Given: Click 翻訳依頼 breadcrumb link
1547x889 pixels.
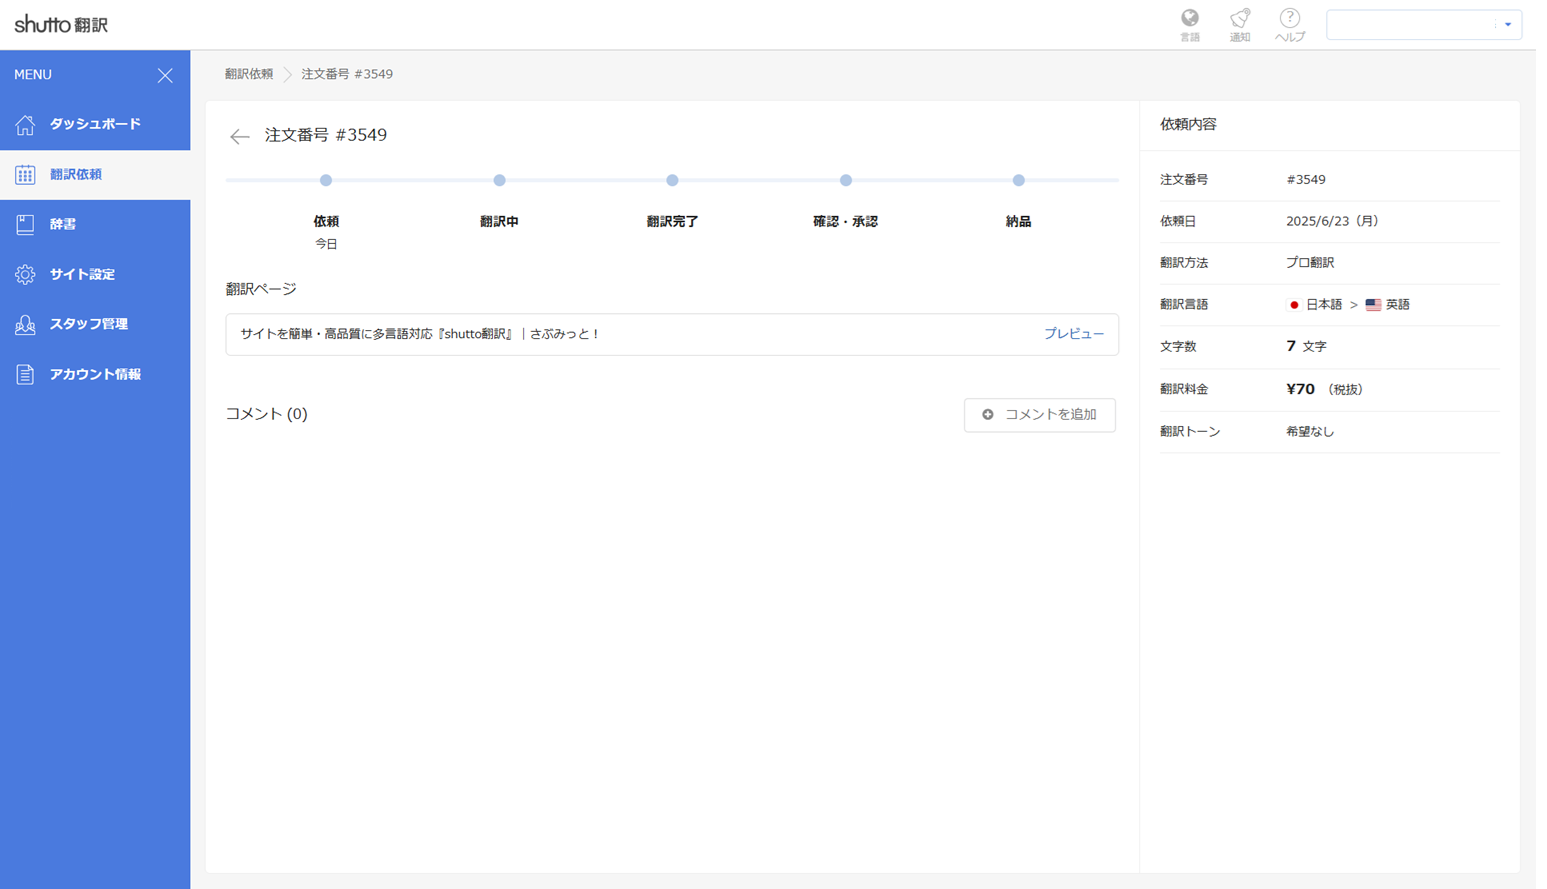Looking at the screenshot, I should tap(249, 74).
